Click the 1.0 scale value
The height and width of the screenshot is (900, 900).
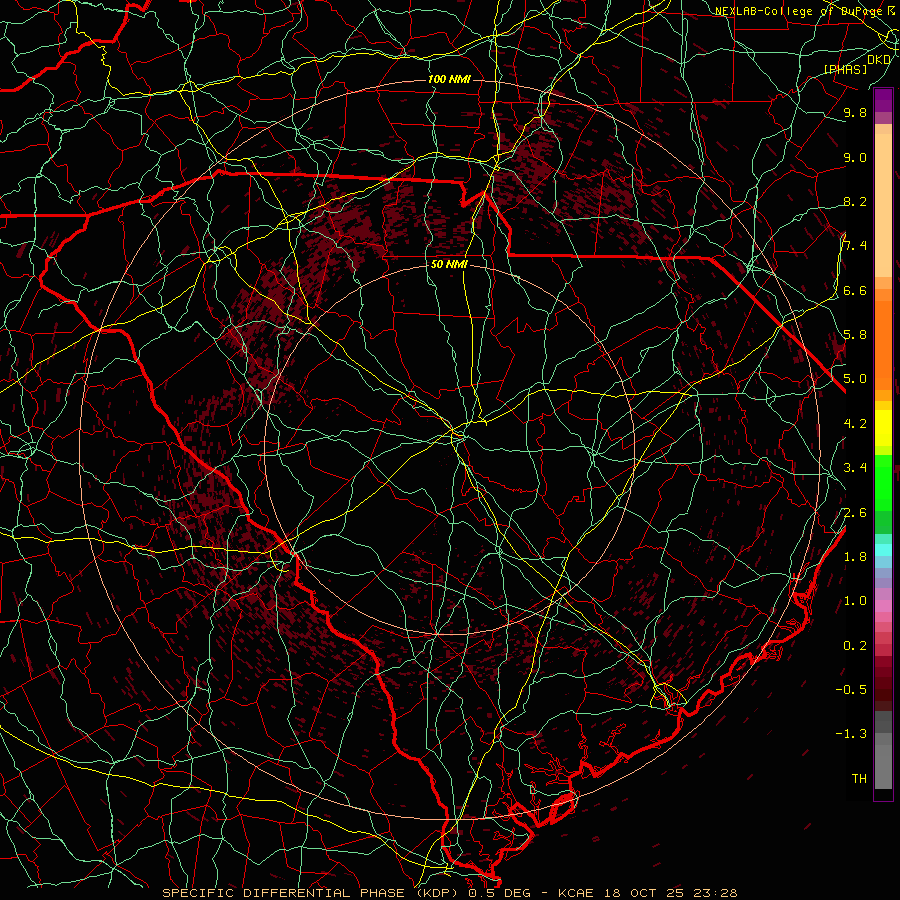click(855, 601)
